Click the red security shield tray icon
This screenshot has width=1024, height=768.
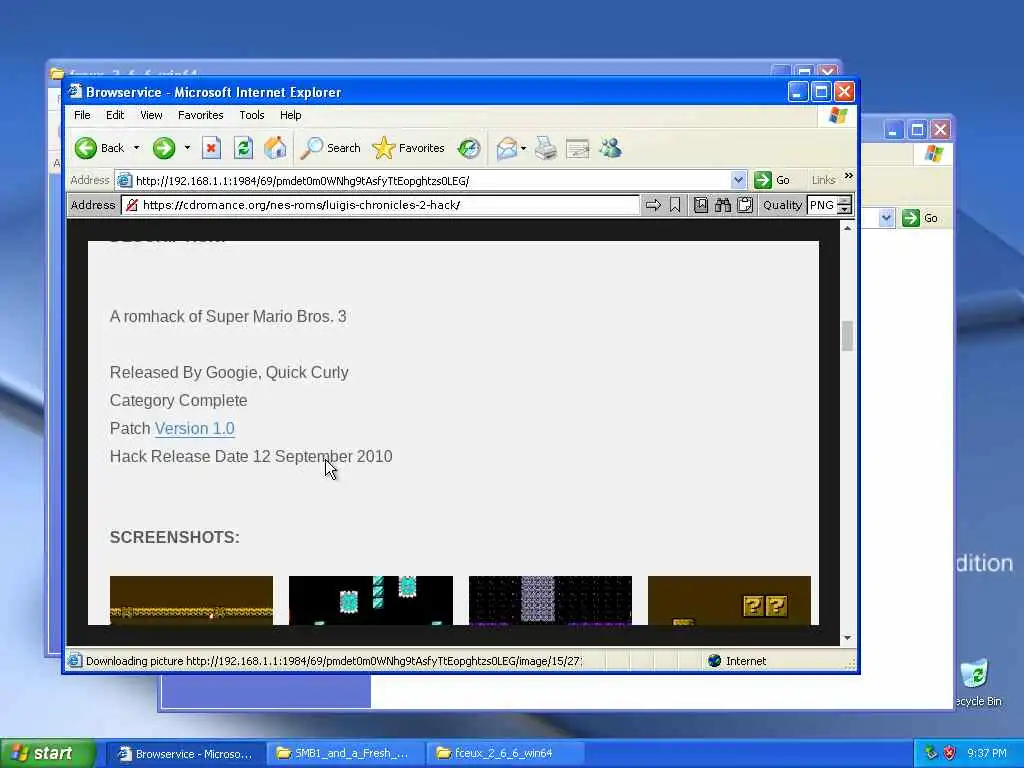click(950, 754)
